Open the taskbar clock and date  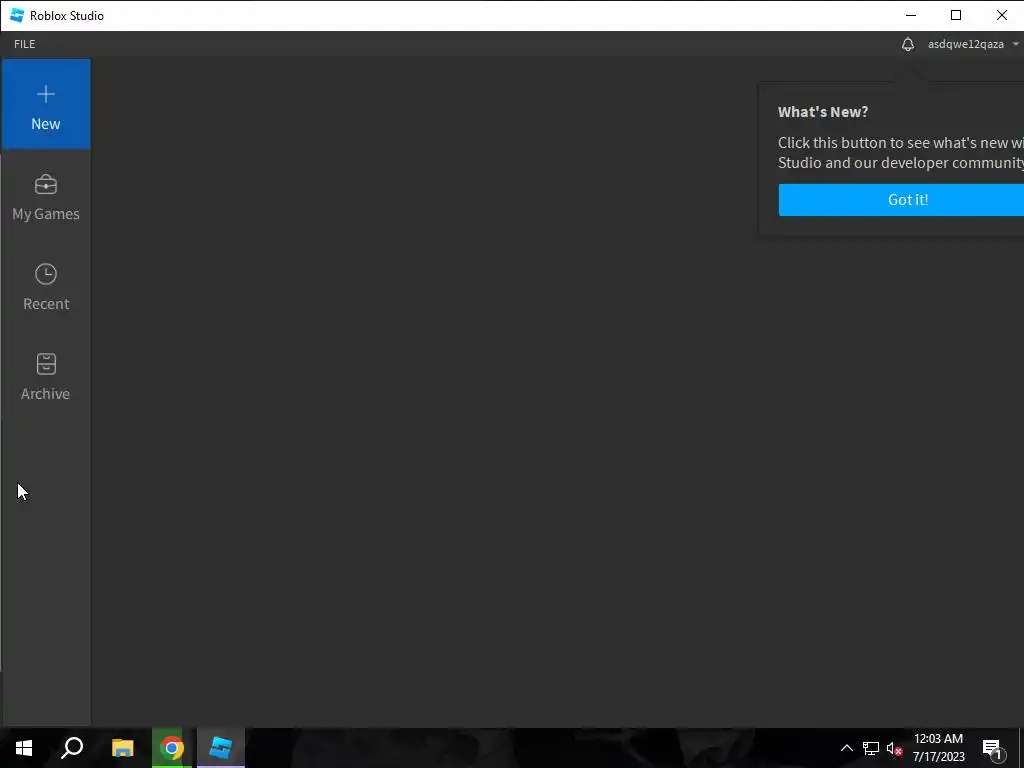(938, 748)
